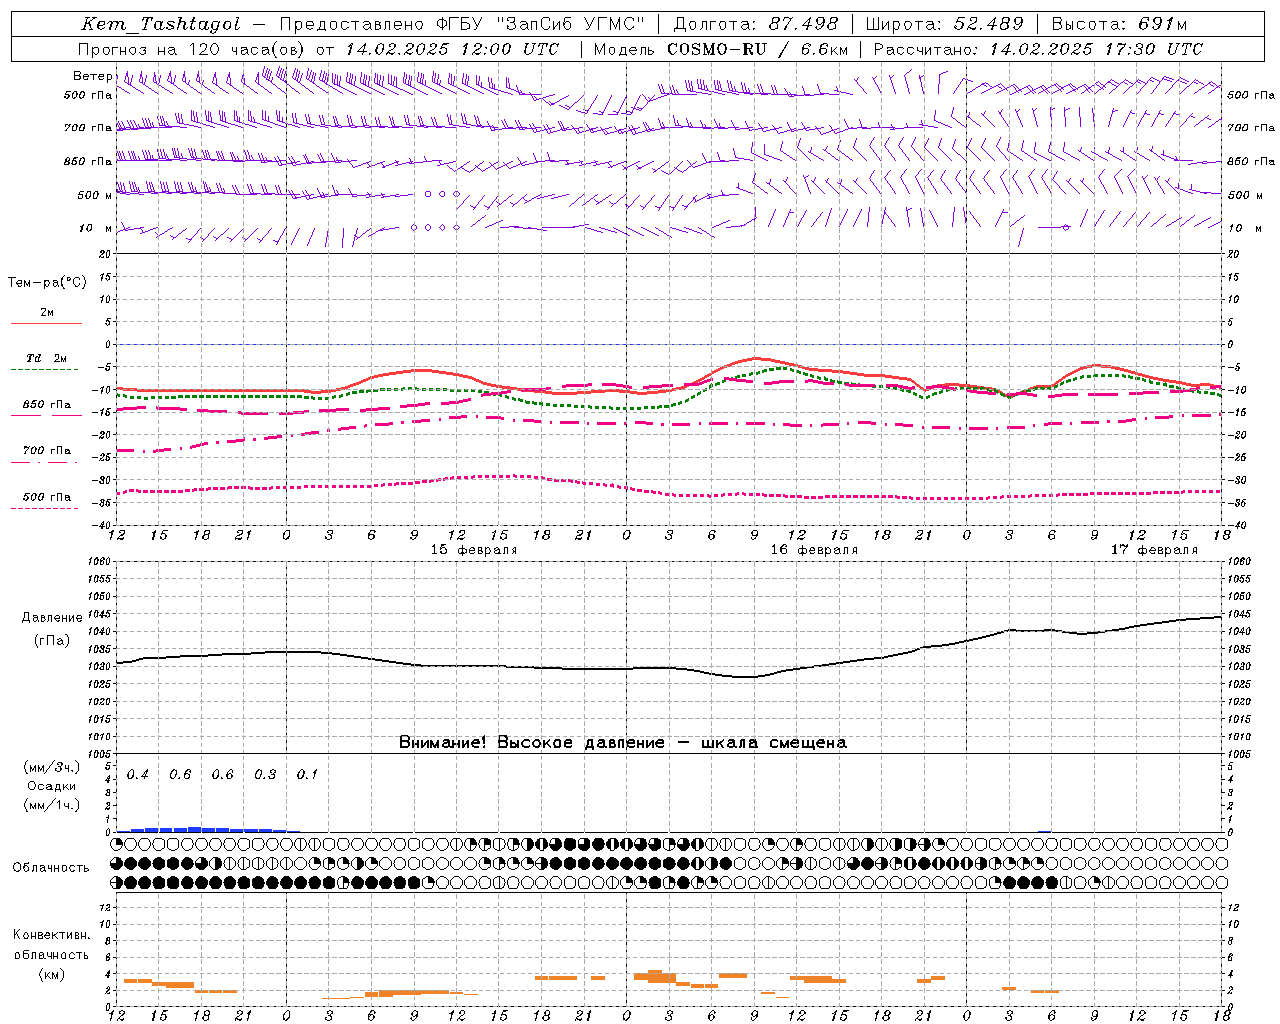Select the Тем-ра(°C) temperature label
Viewport: 1280px width, 1024px height.
pyautogui.click(x=47, y=283)
